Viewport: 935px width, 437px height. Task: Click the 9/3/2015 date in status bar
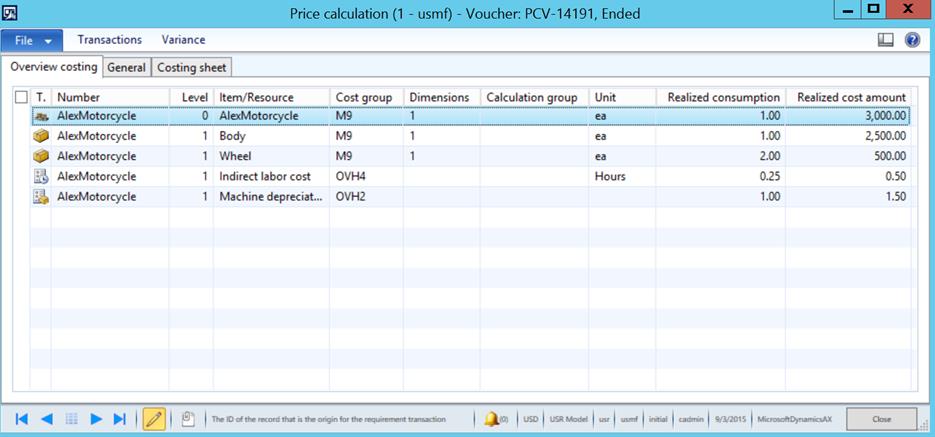click(730, 419)
